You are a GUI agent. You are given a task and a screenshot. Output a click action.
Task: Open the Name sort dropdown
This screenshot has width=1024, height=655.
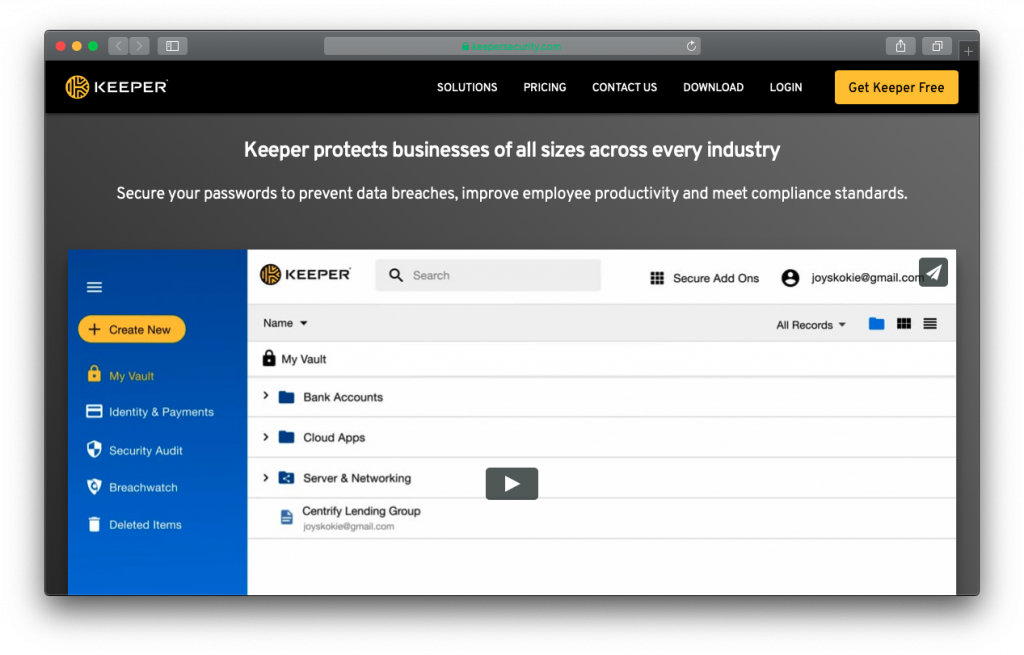coord(285,323)
